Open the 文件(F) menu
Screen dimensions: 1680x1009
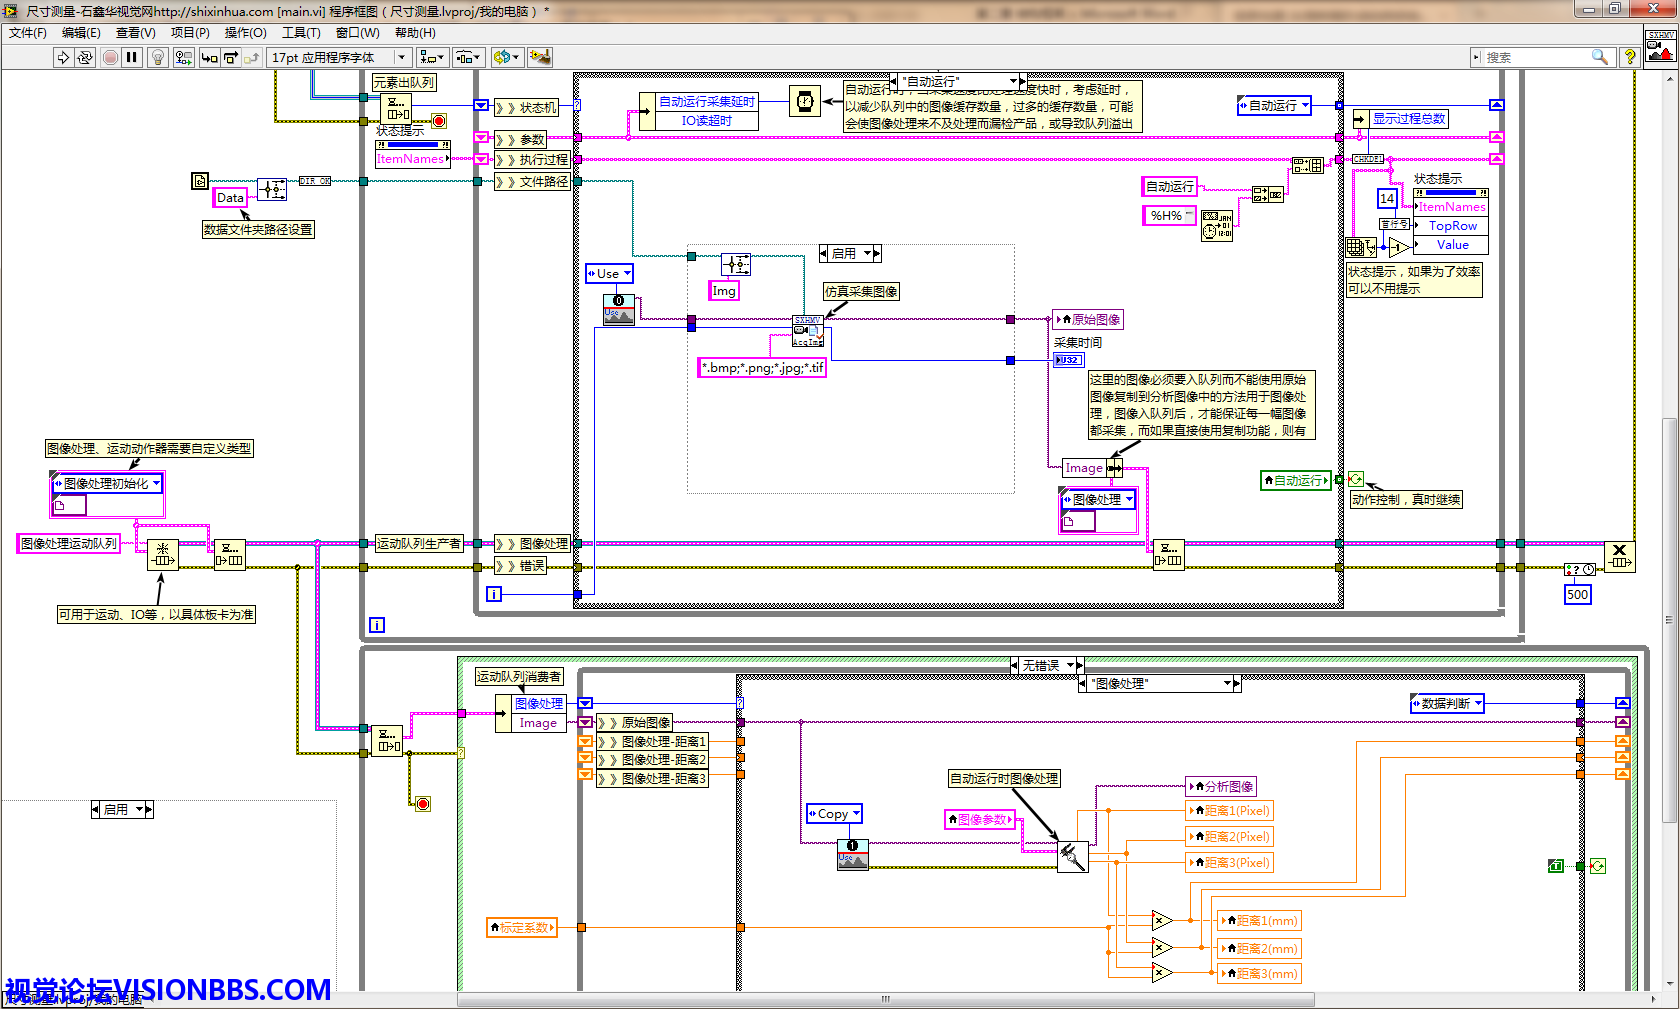pyautogui.click(x=27, y=33)
